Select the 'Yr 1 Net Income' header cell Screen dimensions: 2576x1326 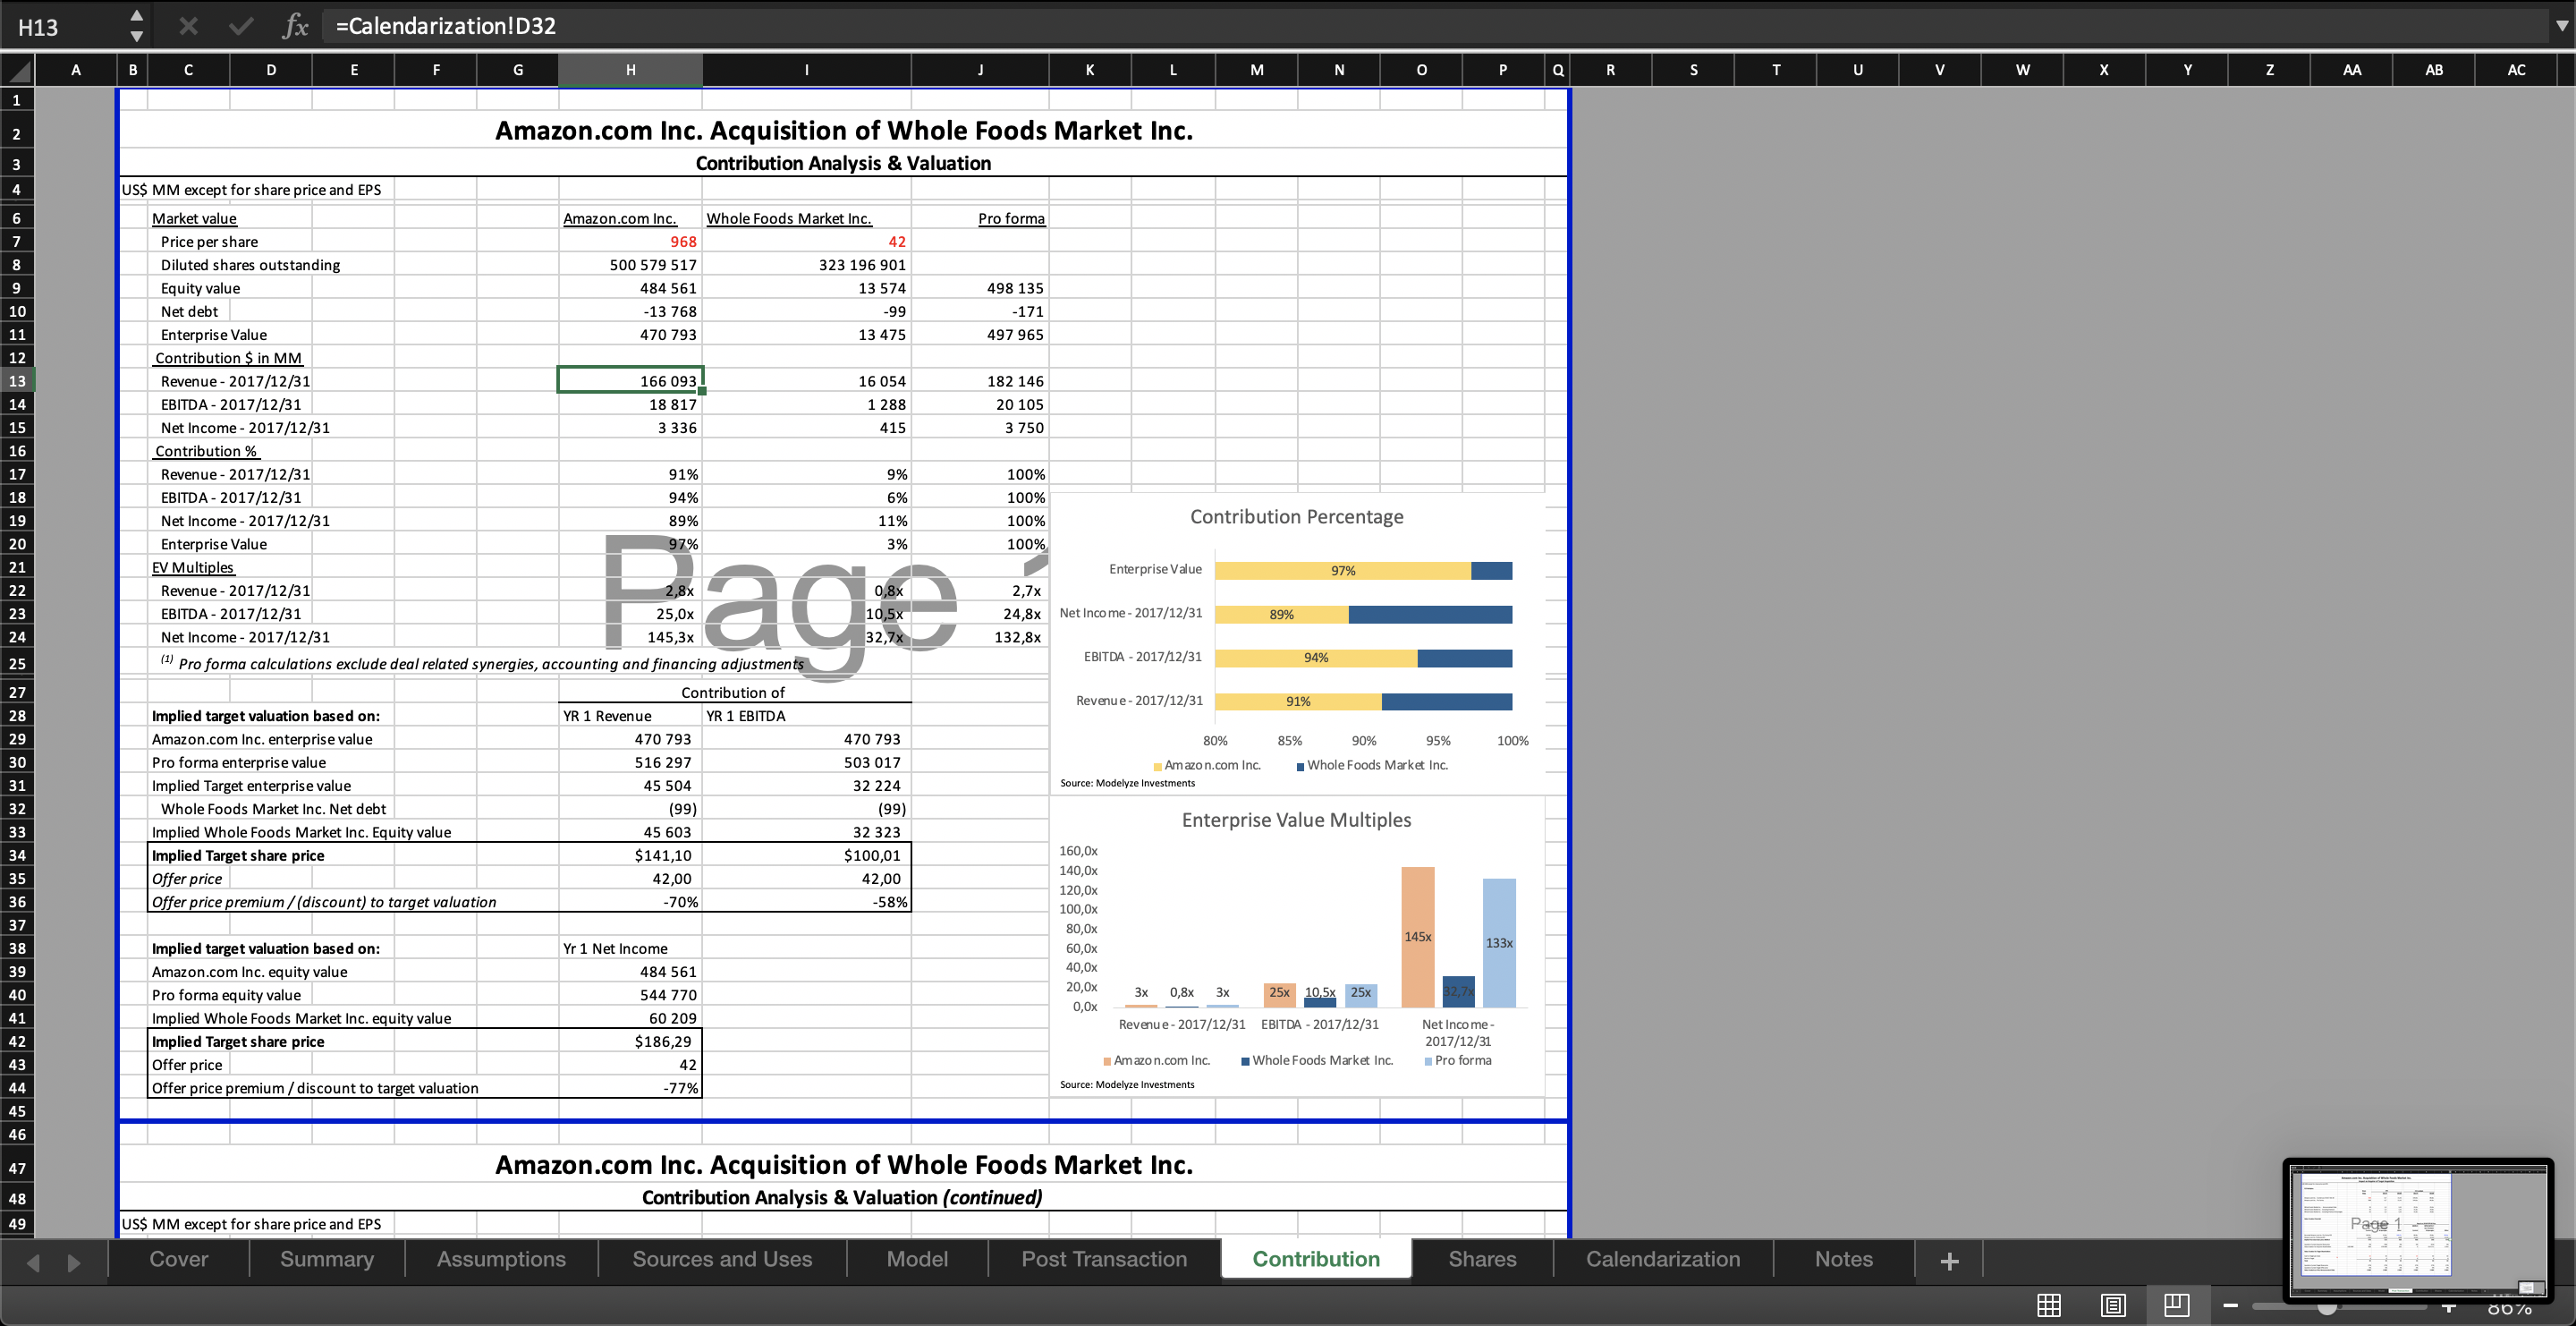pyautogui.click(x=630, y=949)
